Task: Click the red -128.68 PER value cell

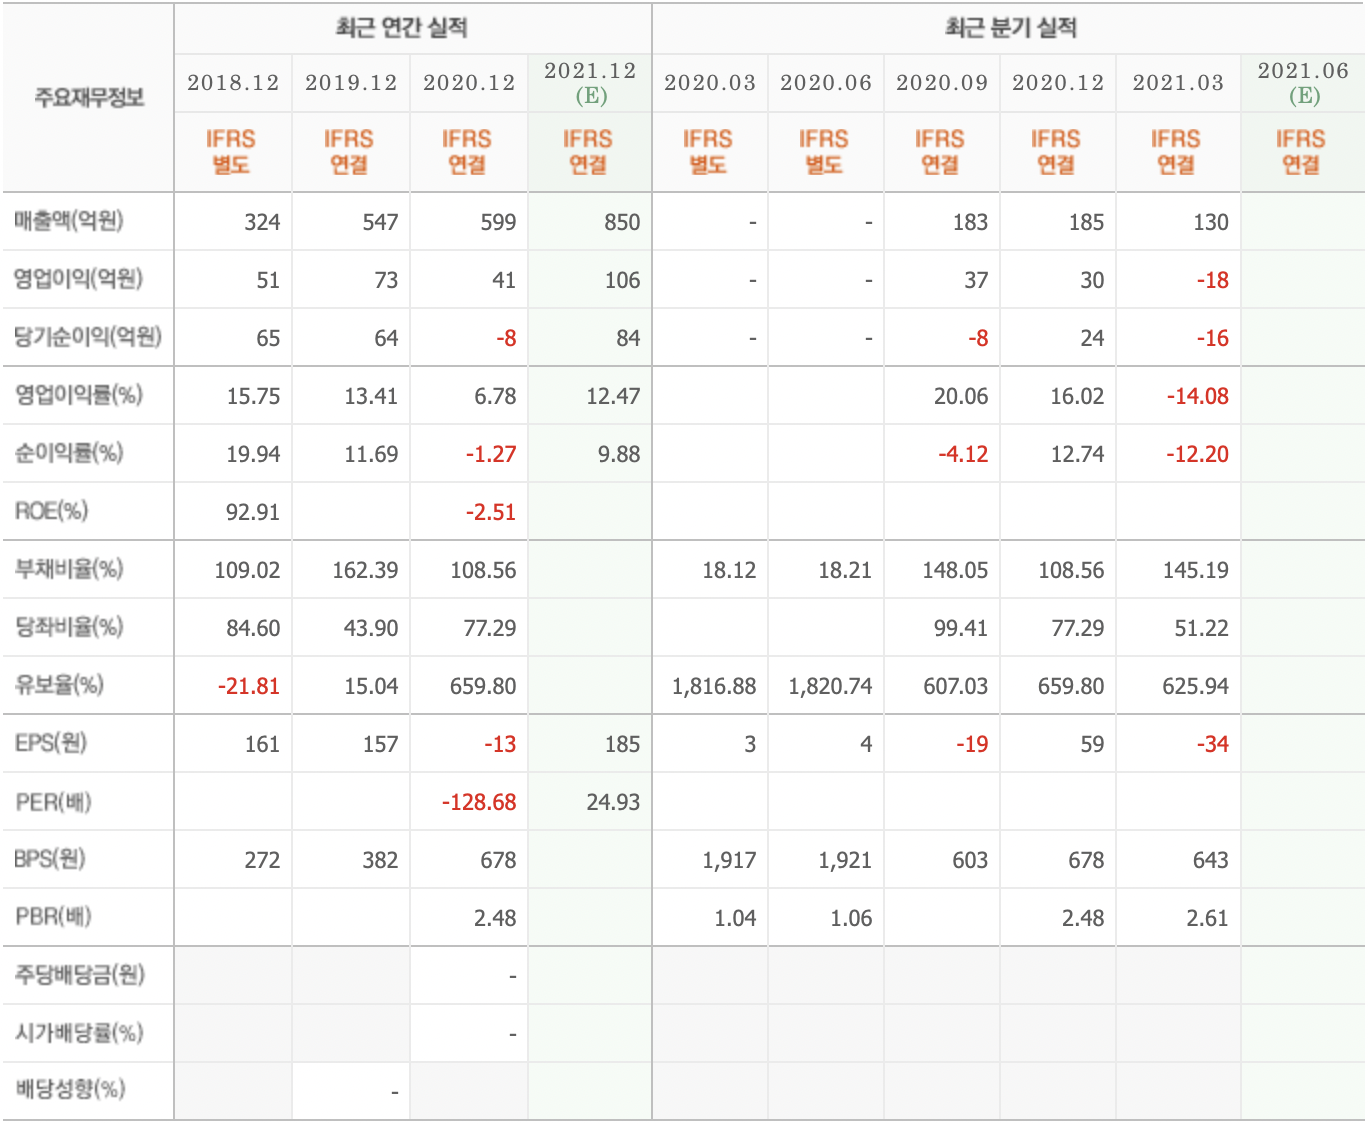Action: point(477,801)
